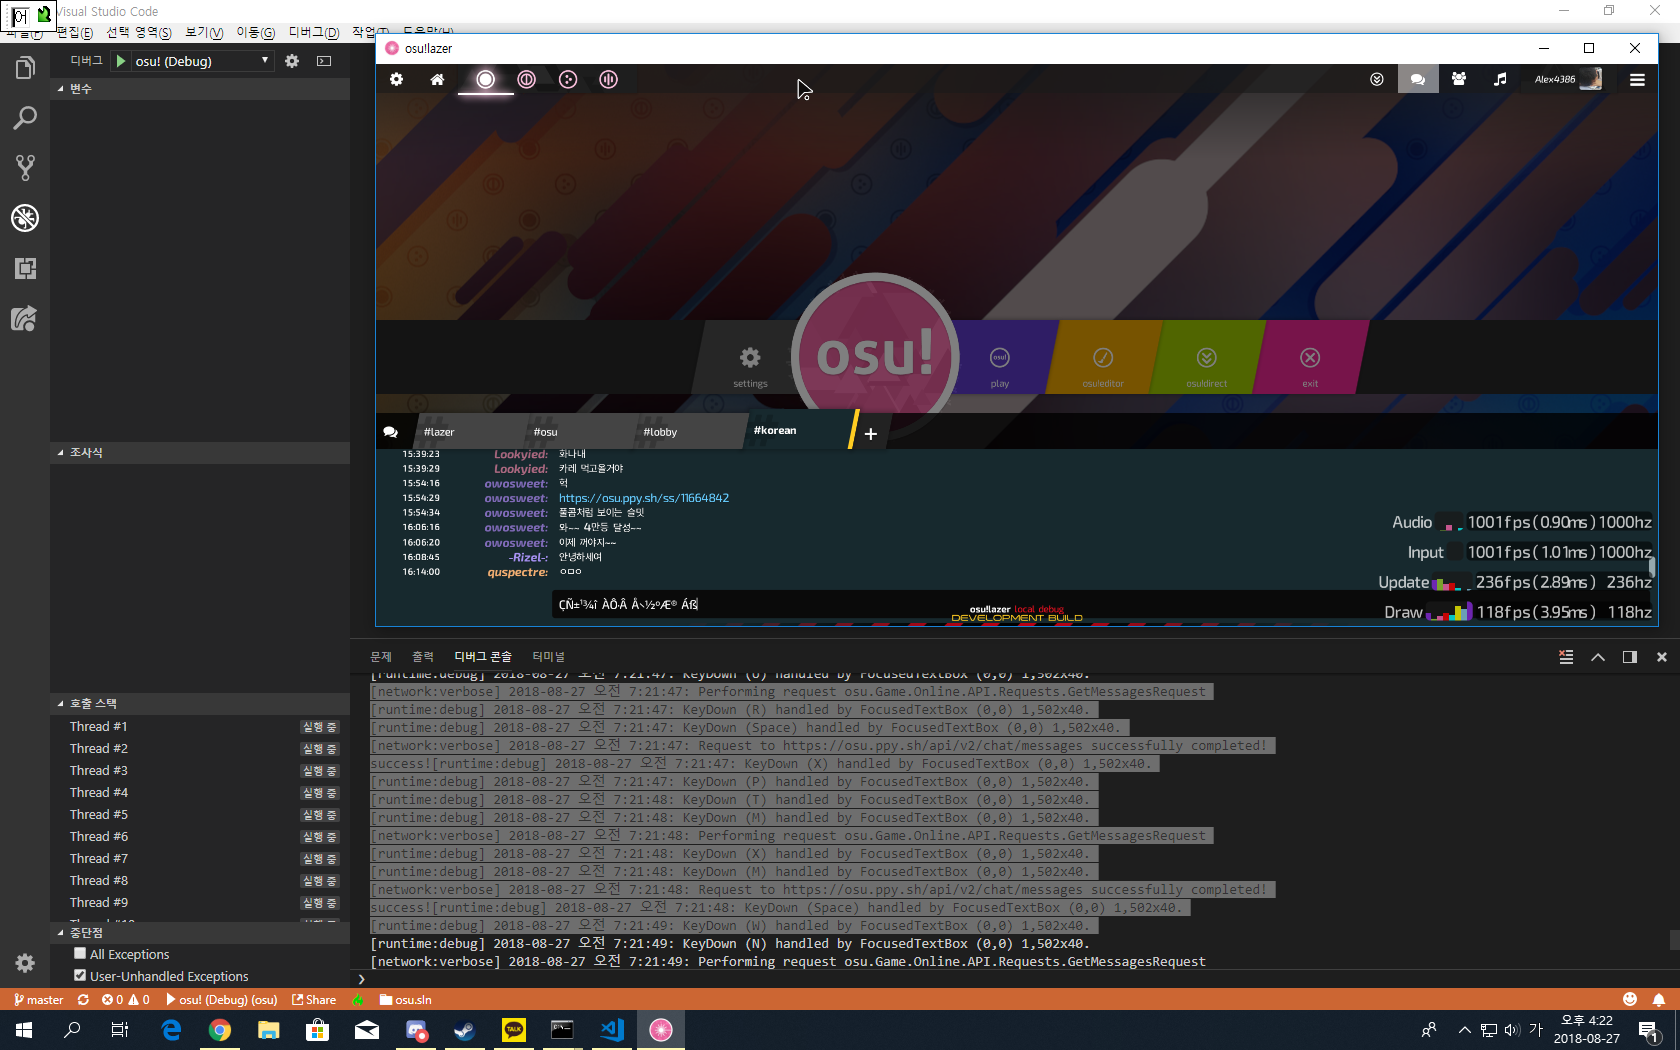Open the osu.ppy.sh screenshot link in chat
The height and width of the screenshot is (1050, 1680).
[x=644, y=498]
